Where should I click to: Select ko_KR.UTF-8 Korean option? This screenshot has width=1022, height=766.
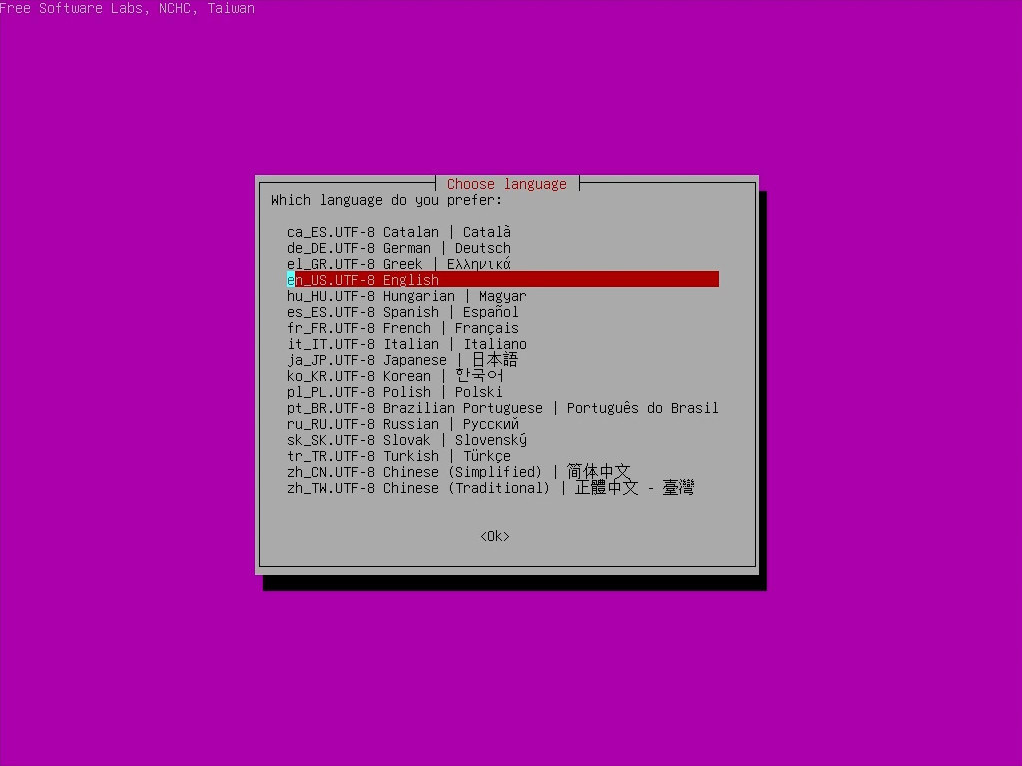click(394, 376)
